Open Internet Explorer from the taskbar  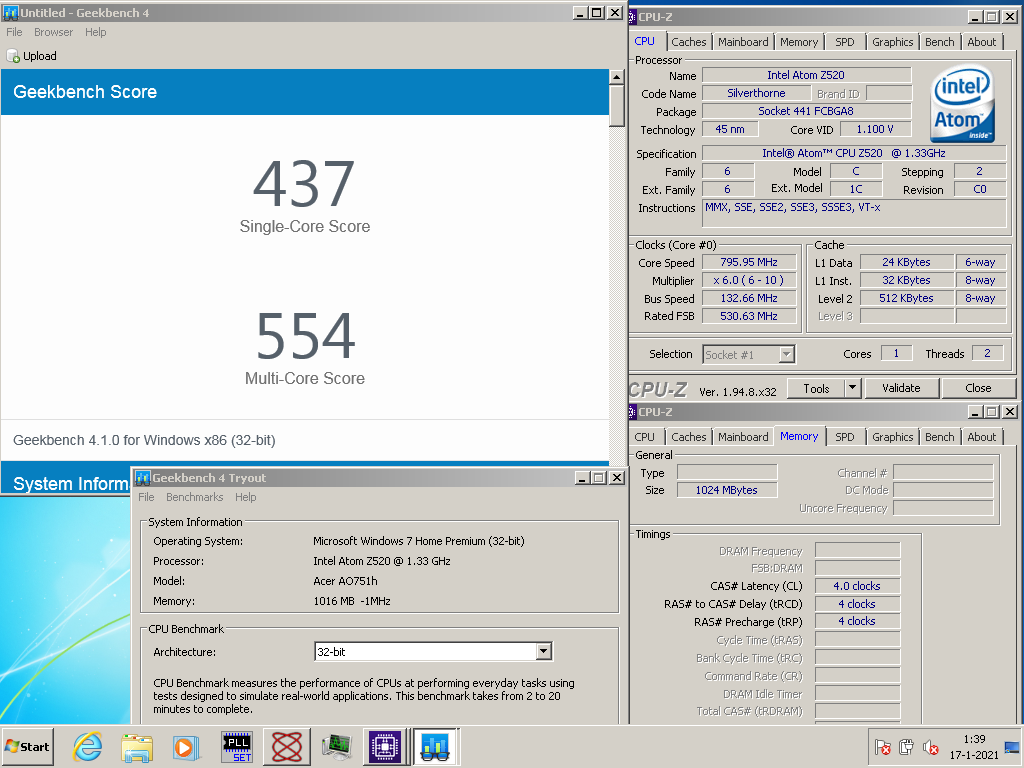88,746
